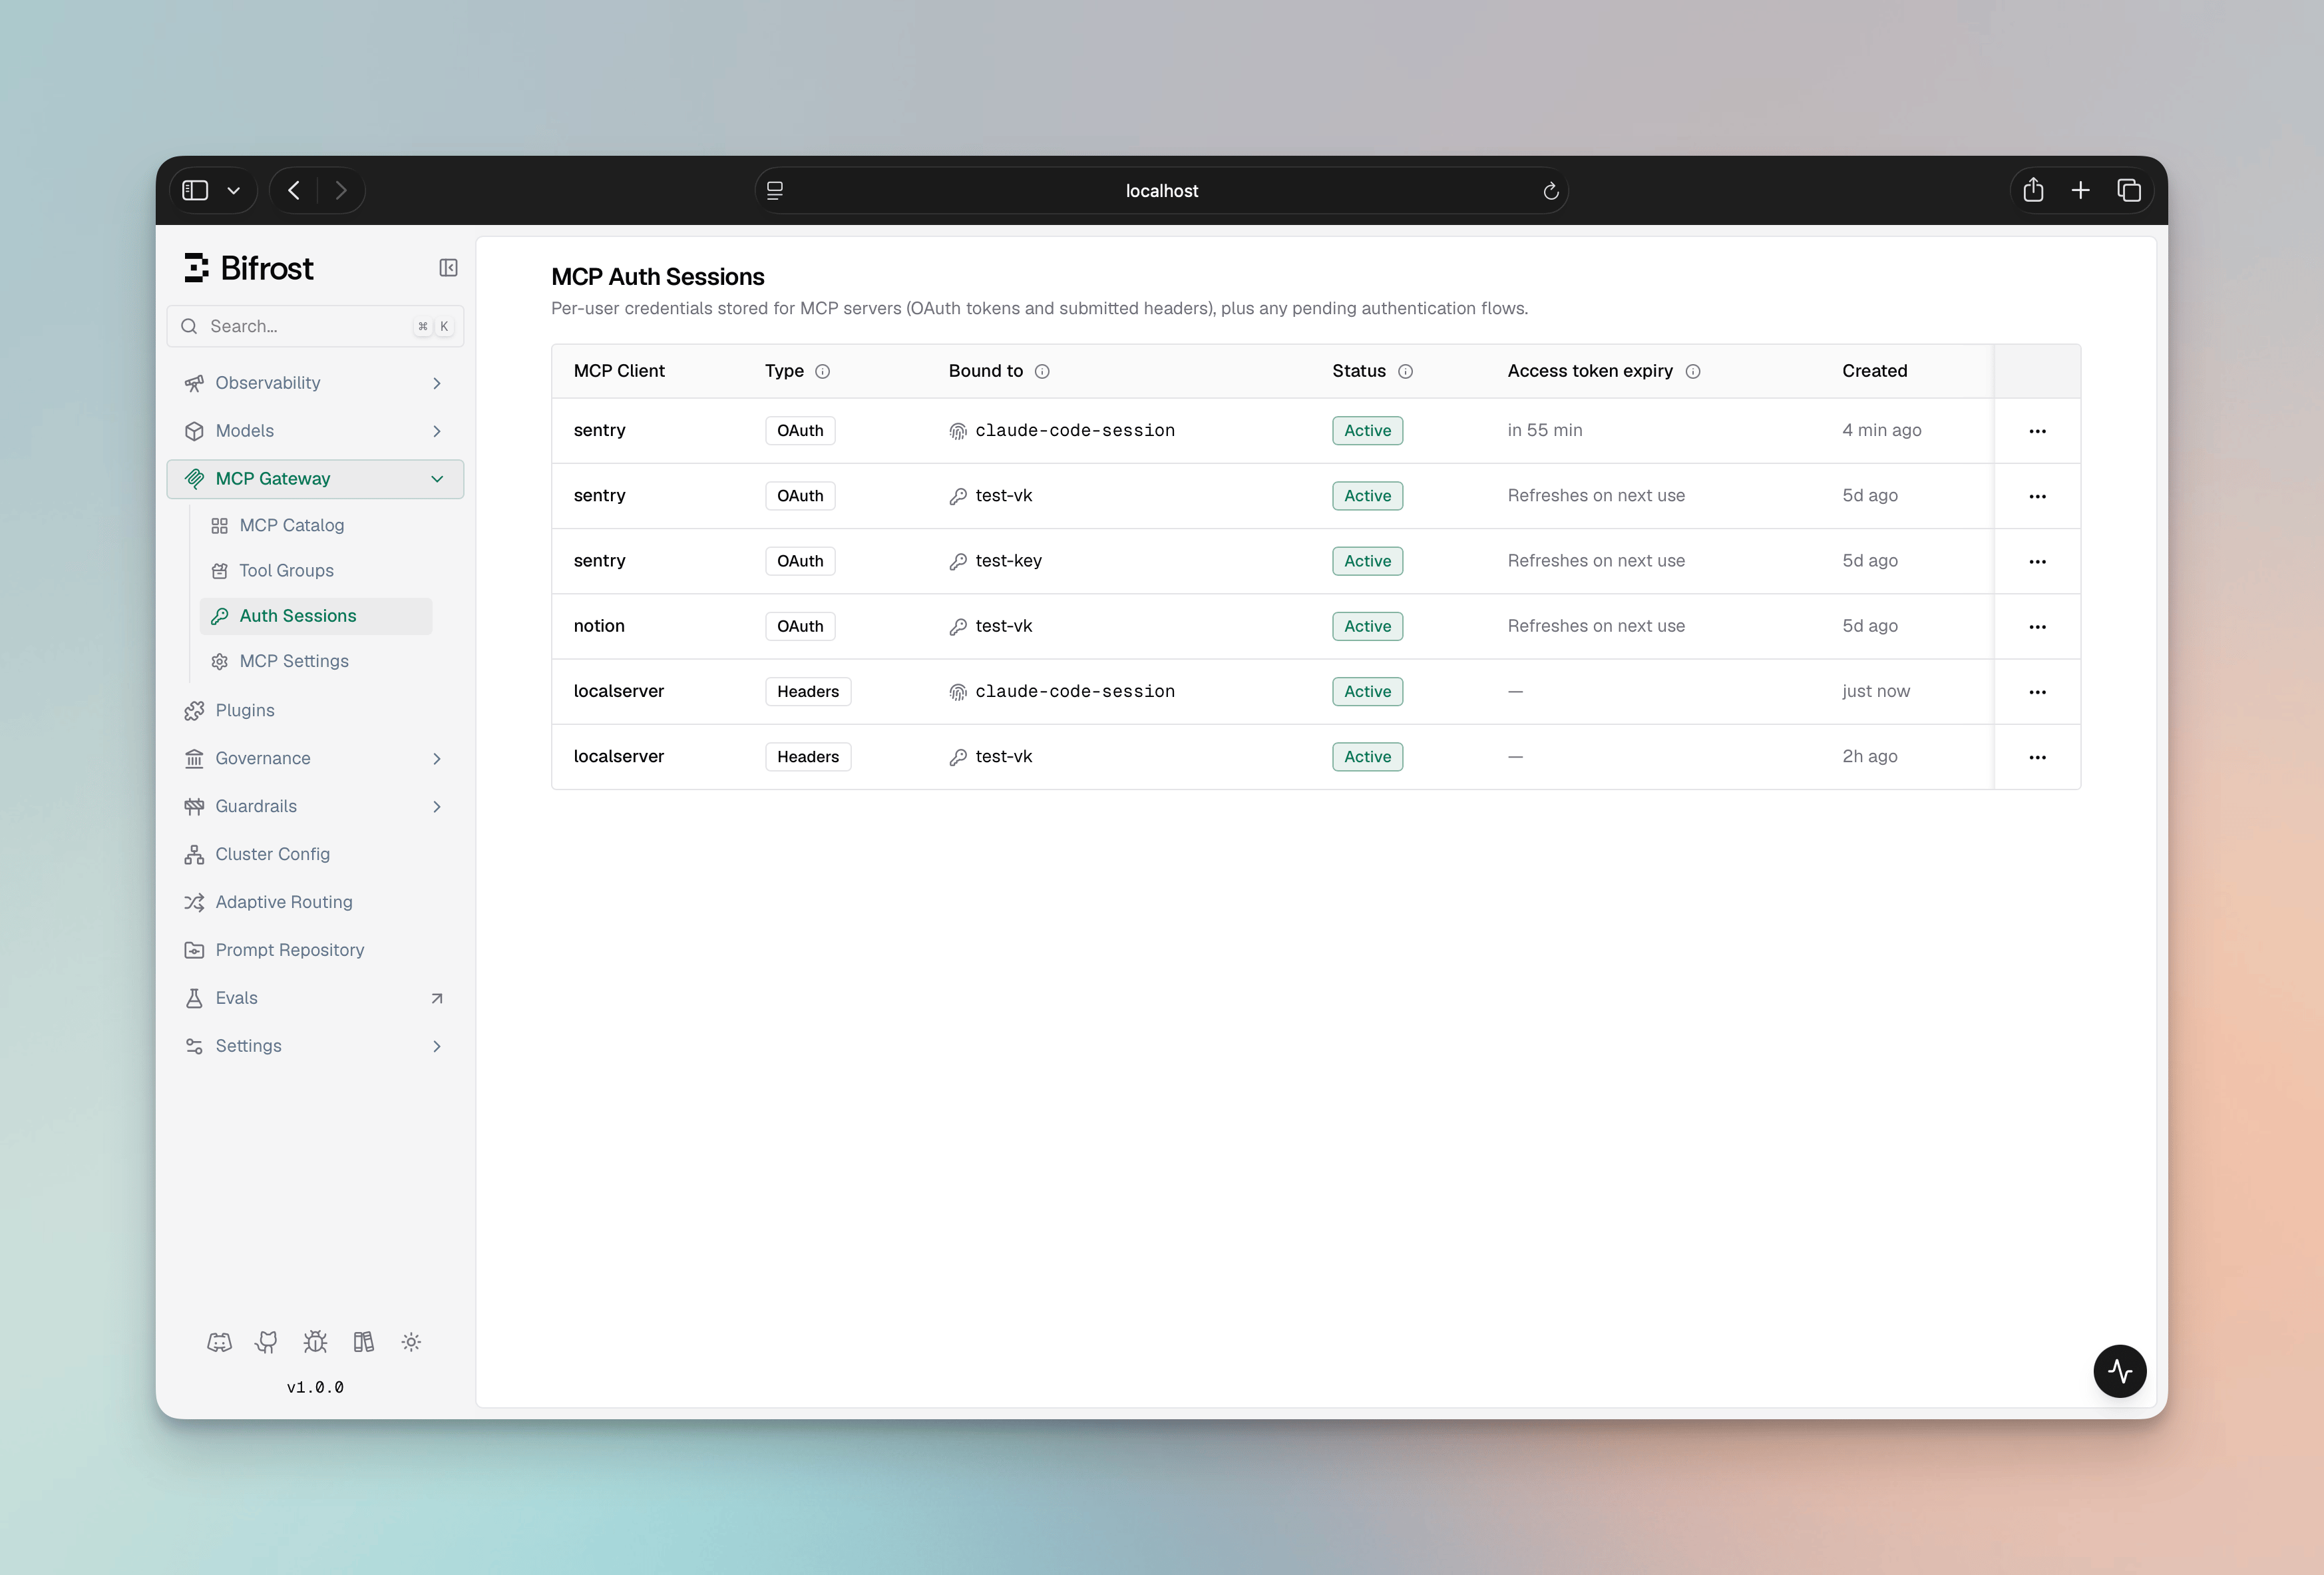The height and width of the screenshot is (1575, 2324).
Task: Open actions menu for localserver 2h ago row
Action: 2037,757
